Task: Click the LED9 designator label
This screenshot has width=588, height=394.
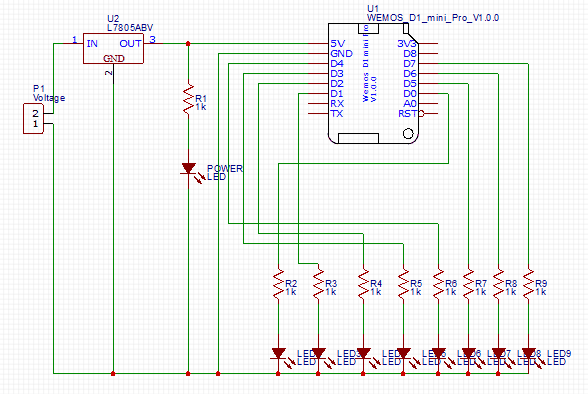Action: pos(559,353)
